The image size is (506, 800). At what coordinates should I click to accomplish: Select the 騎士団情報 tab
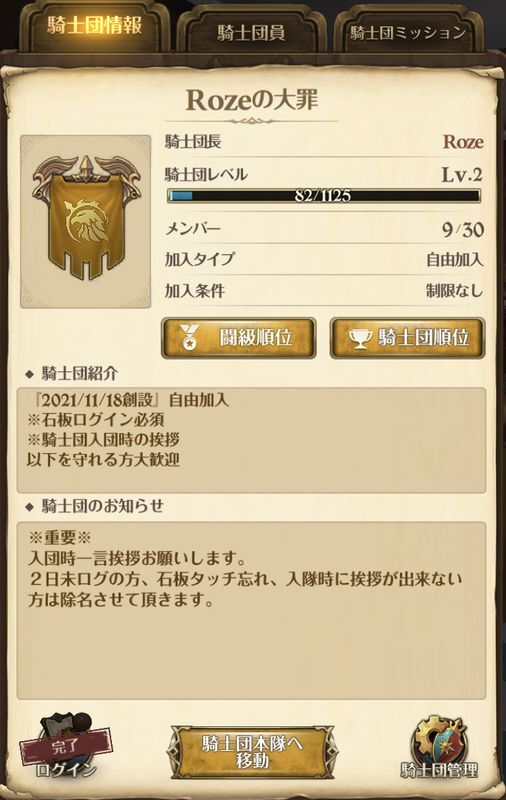click(94, 27)
